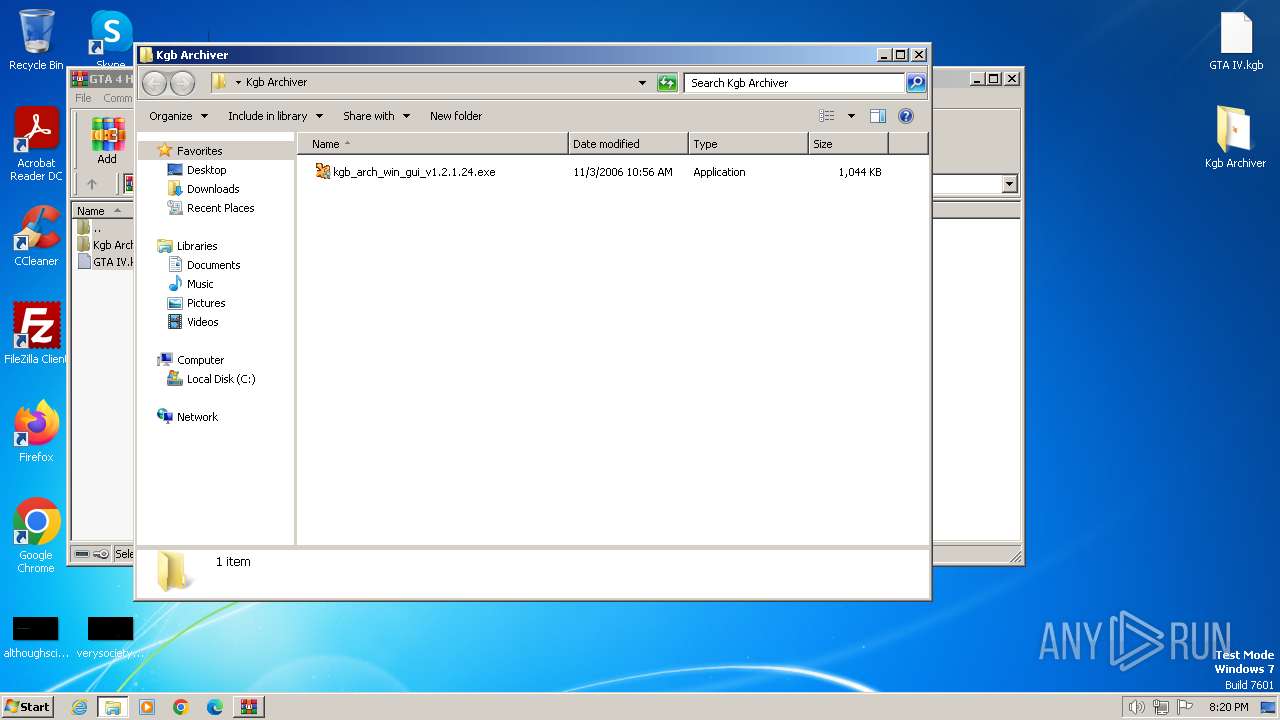
Task: Open Windows Media Player taskbar icon
Action: pyautogui.click(x=147, y=707)
